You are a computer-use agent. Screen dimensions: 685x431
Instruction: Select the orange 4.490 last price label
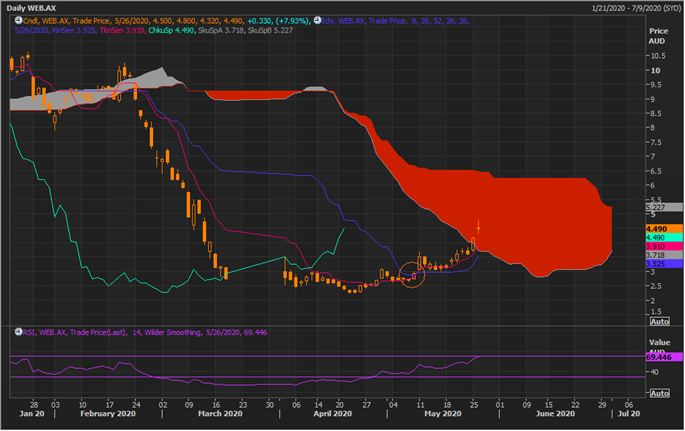[664, 229]
